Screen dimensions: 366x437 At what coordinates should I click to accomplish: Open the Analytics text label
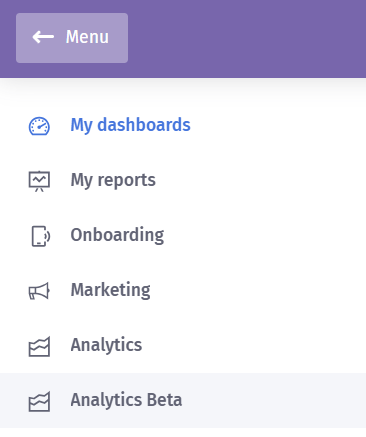coord(106,345)
